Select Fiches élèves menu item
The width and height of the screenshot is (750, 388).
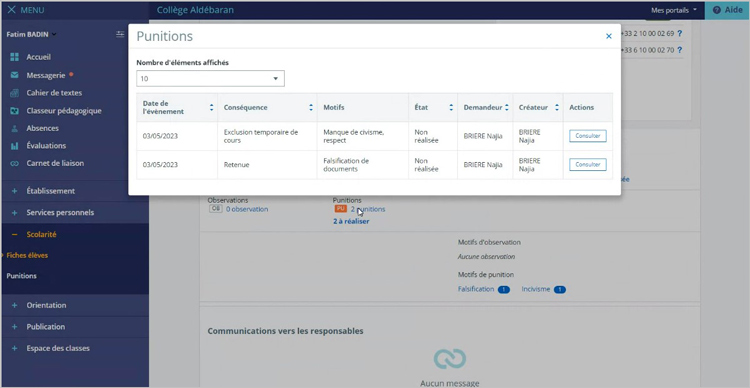coord(27,255)
